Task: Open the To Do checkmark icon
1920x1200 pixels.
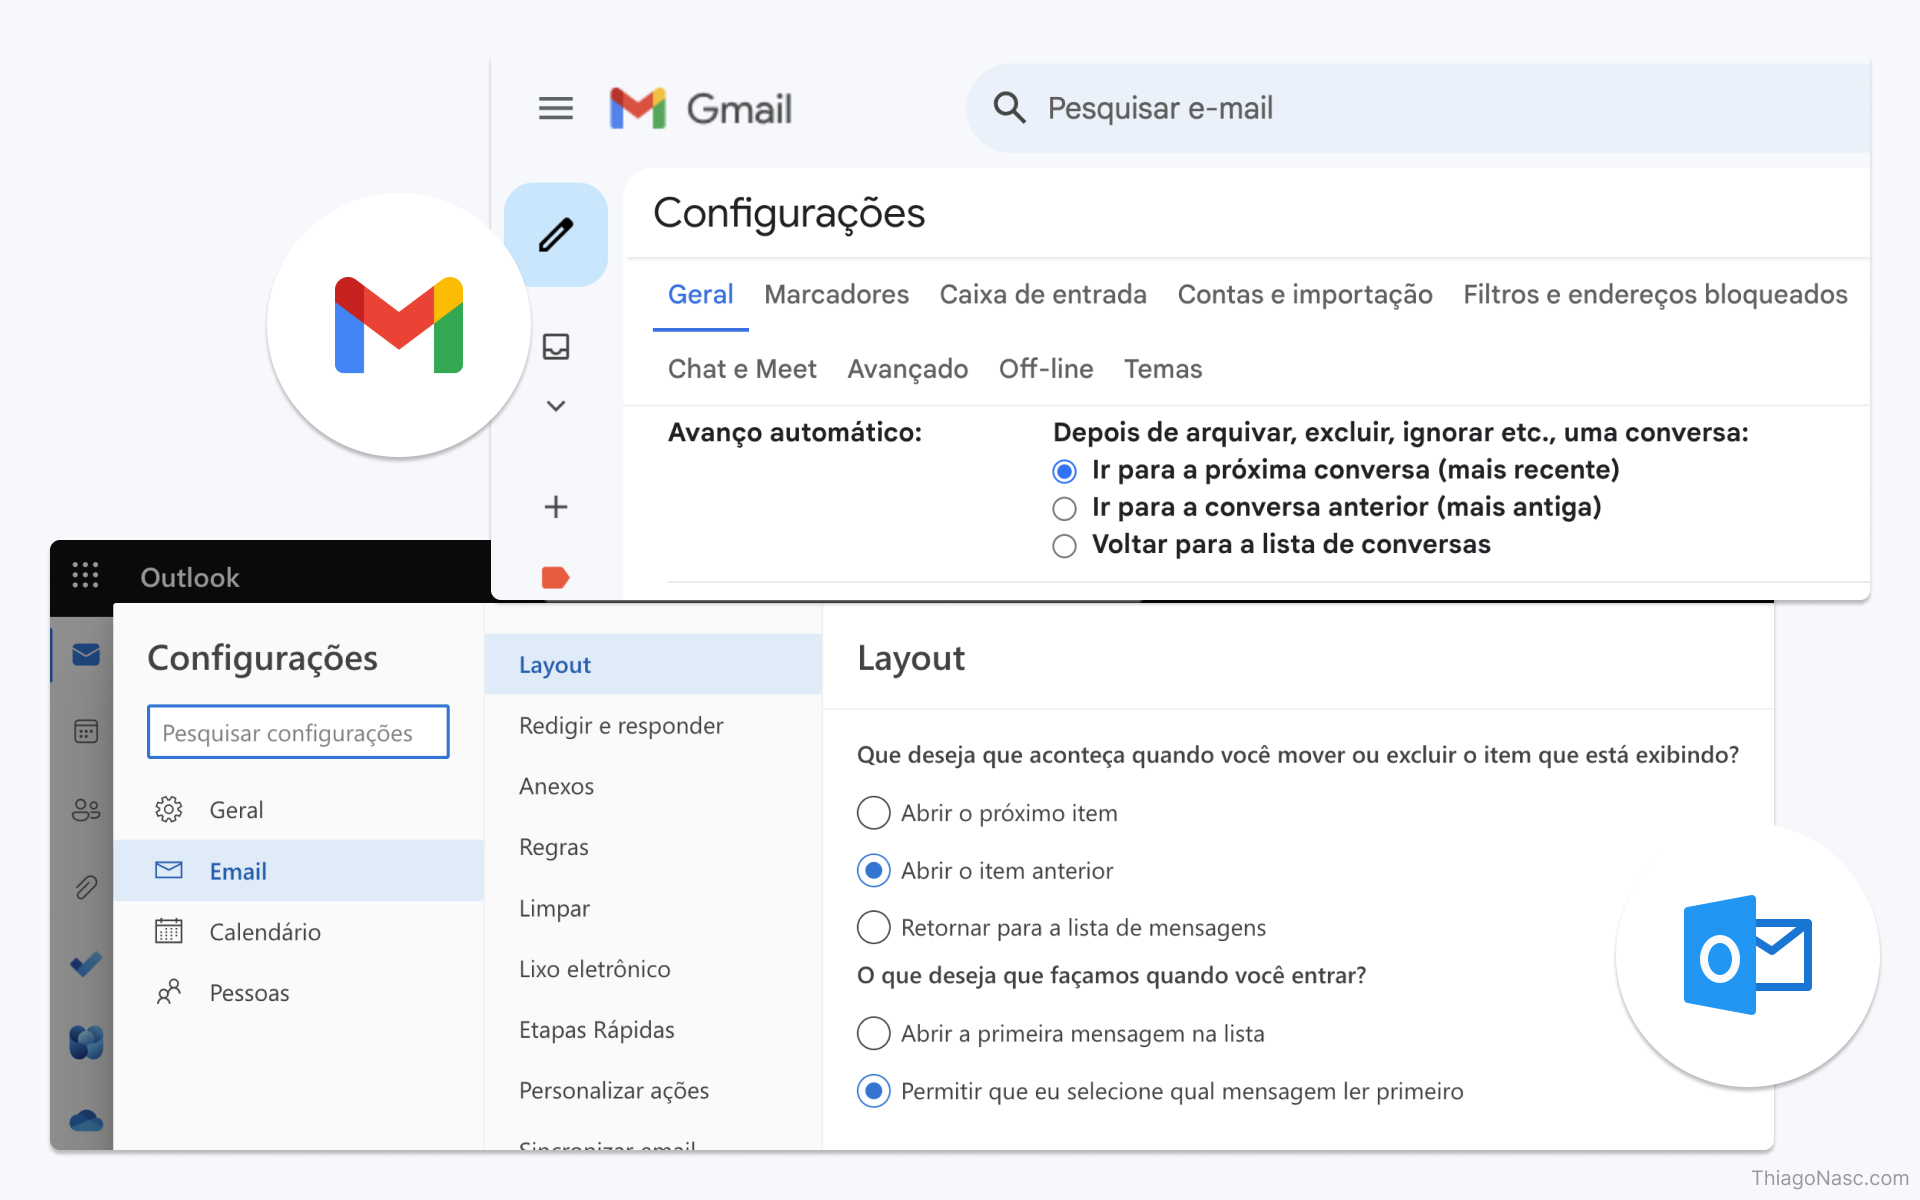Action: point(86,963)
